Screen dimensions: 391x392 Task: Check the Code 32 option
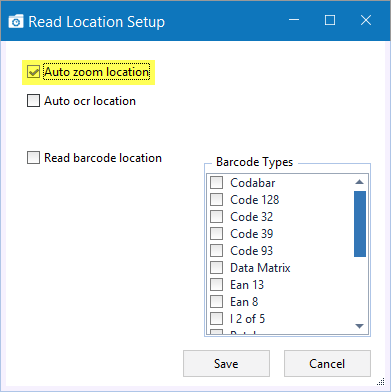click(x=216, y=217)
